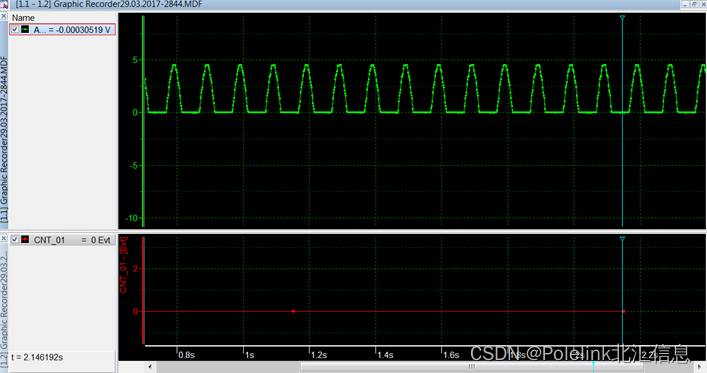Select the CNT_01 = 0 Evt row
Viewport: 707px width, 373px height.
tap(63, 239)
